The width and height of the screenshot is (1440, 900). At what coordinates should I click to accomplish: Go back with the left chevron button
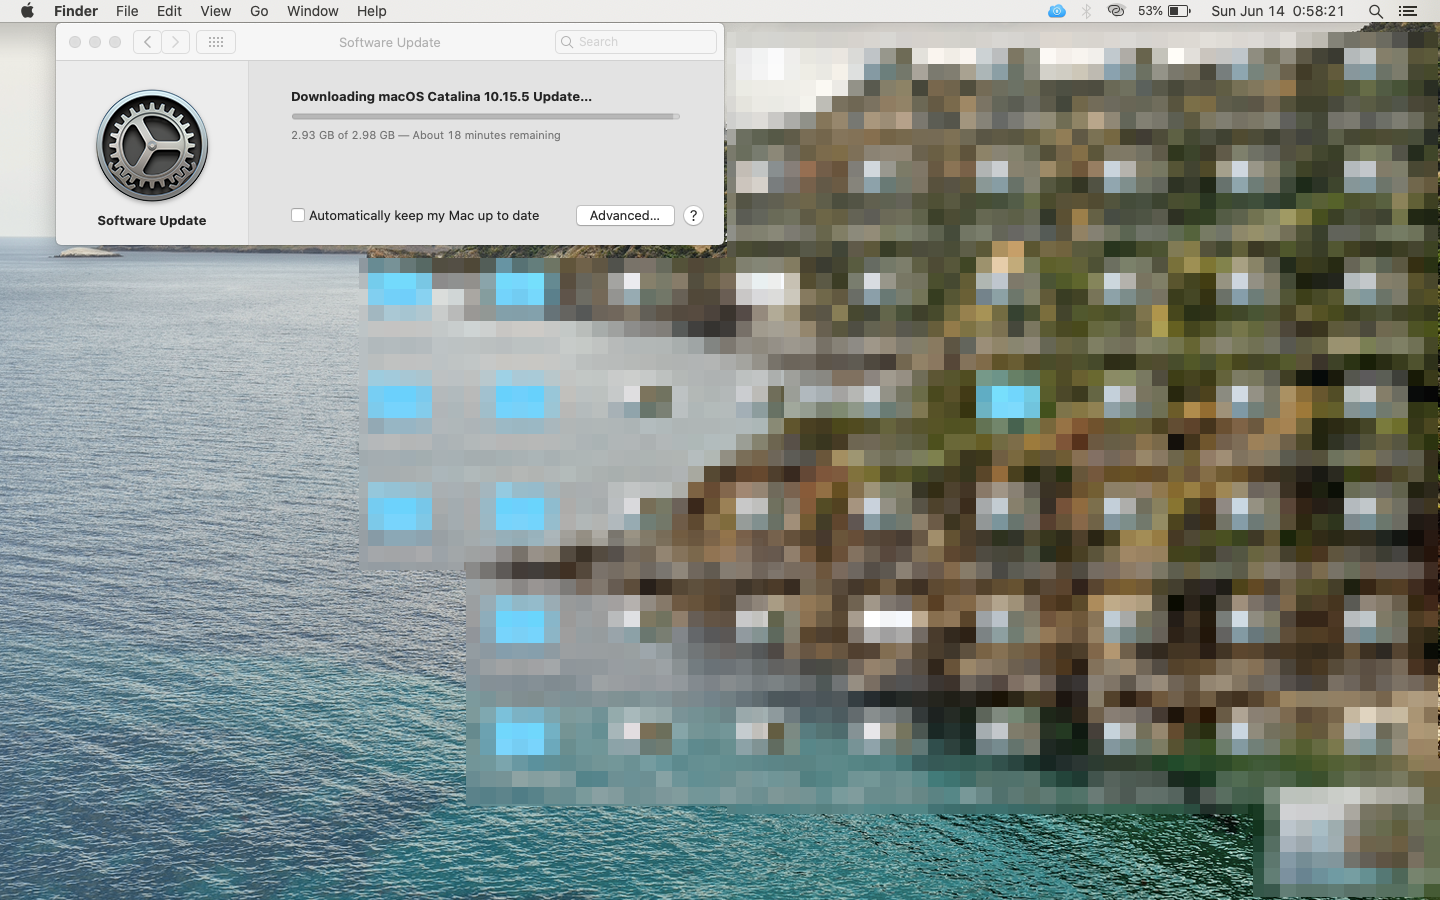(147, 42)
